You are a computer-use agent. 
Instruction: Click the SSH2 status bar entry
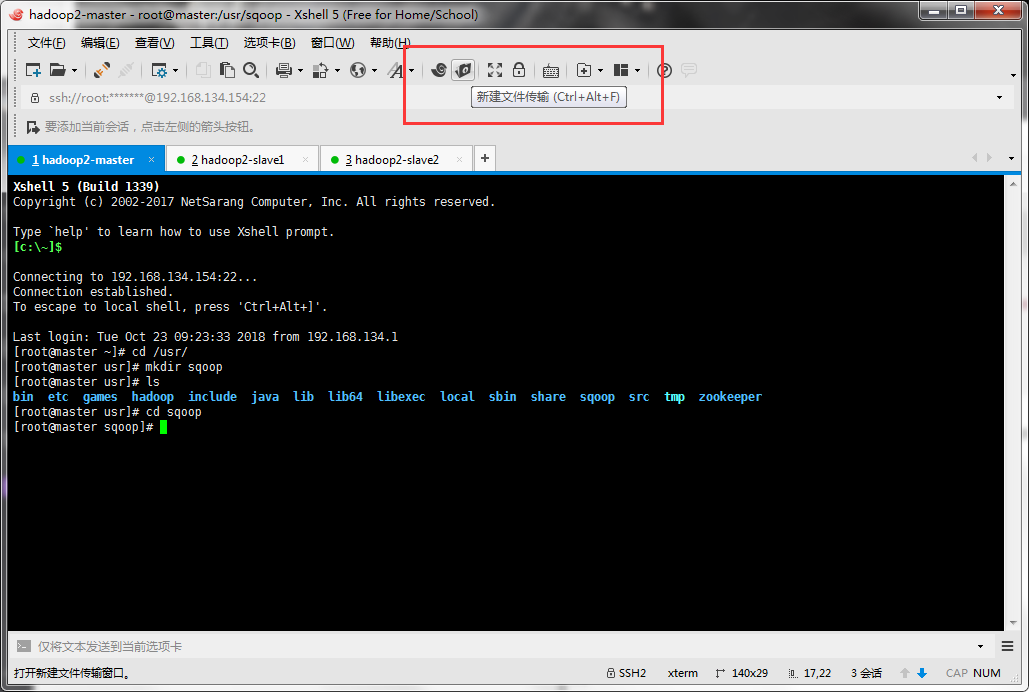coord(627,673)
